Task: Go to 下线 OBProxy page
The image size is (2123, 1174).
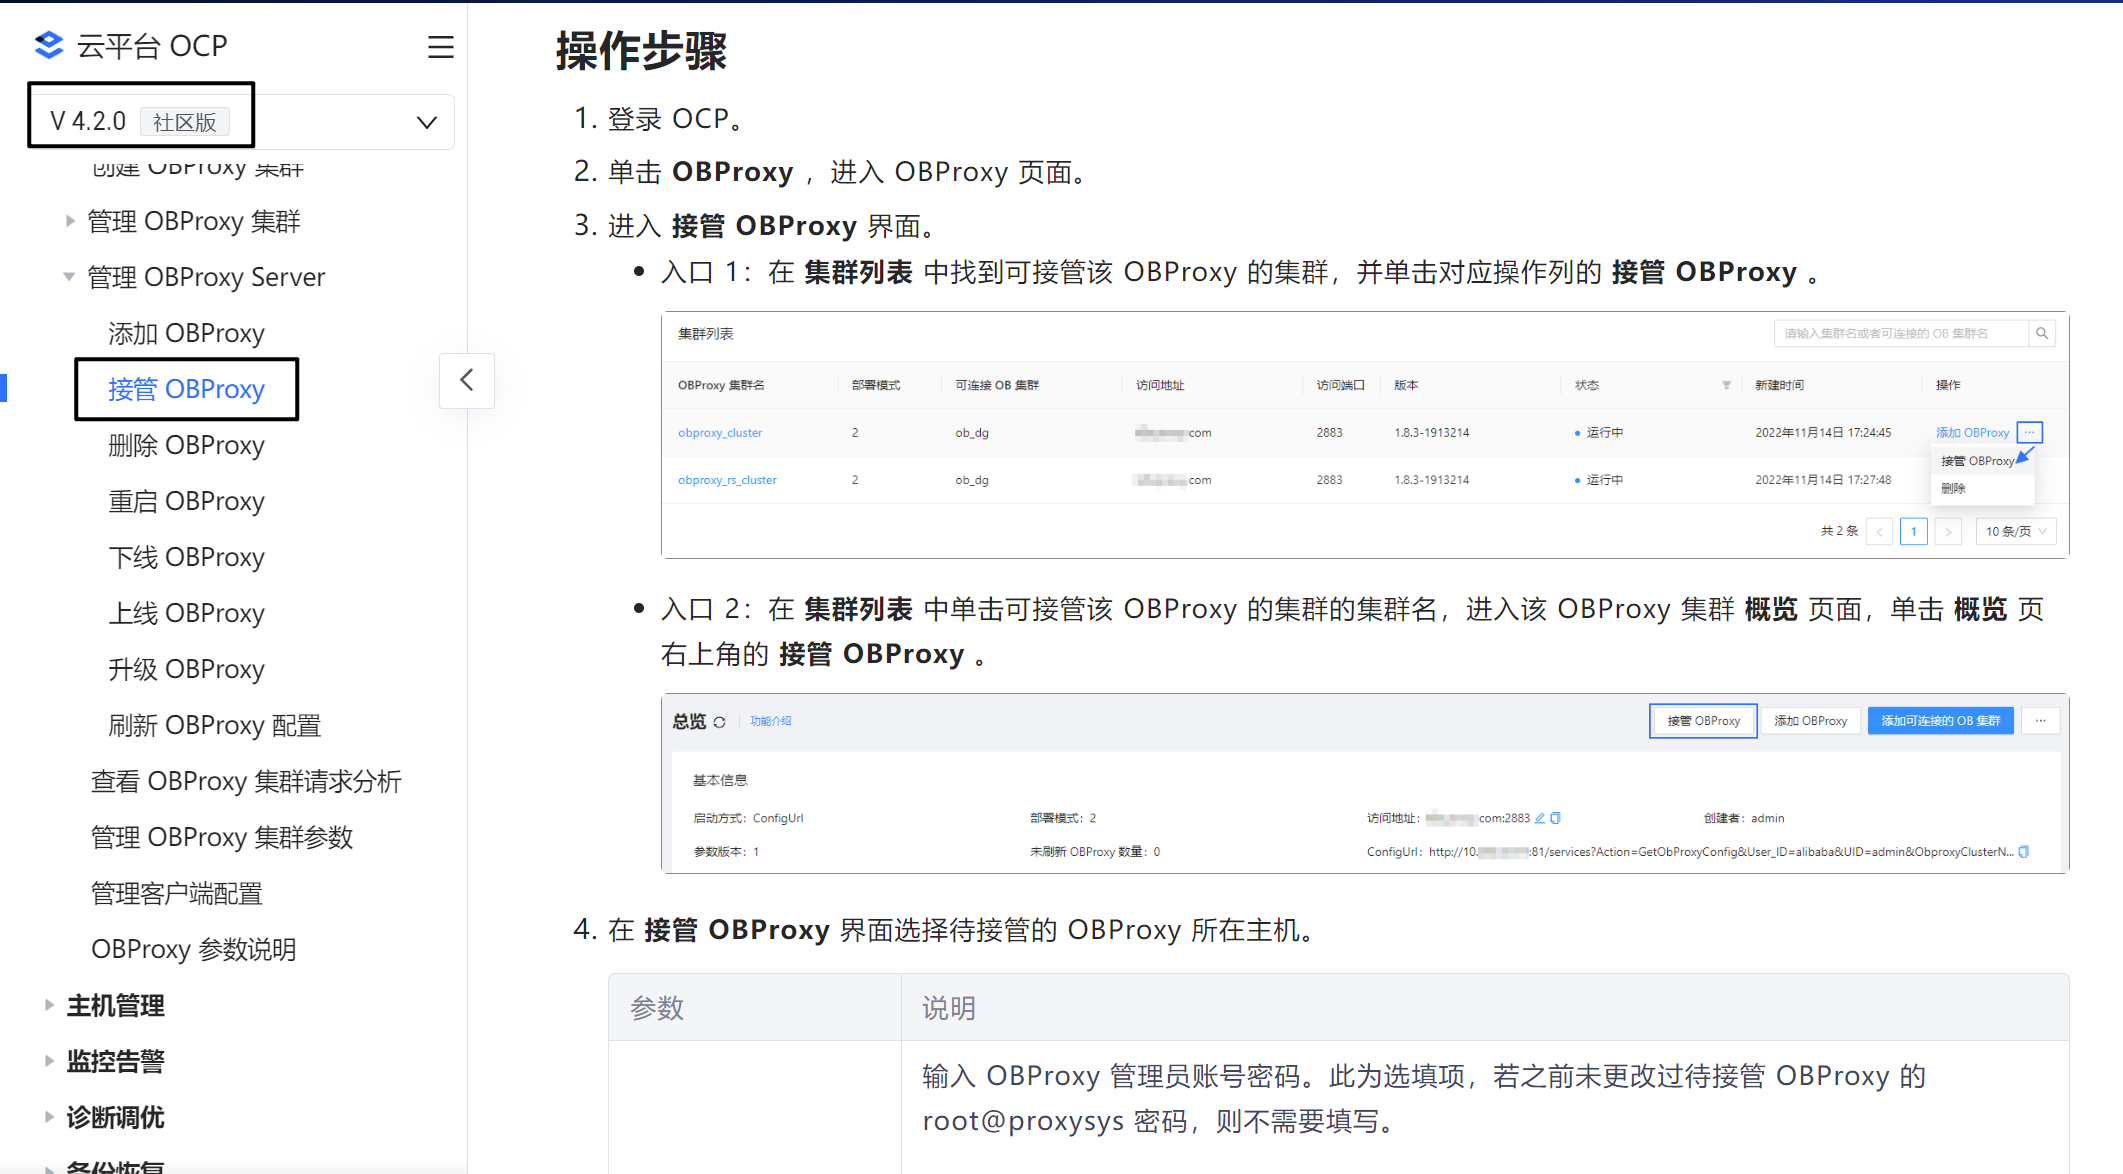Action: 186,557
